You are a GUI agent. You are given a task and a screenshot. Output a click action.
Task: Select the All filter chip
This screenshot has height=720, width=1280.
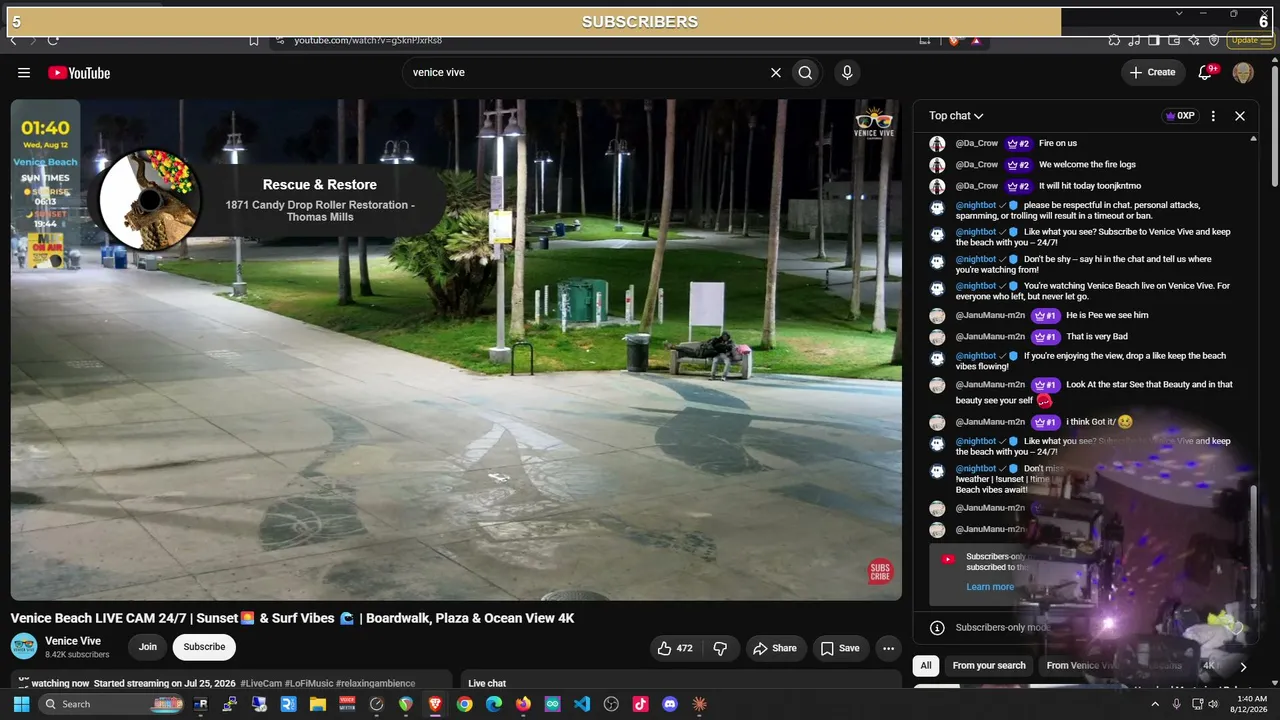[926, 666]
